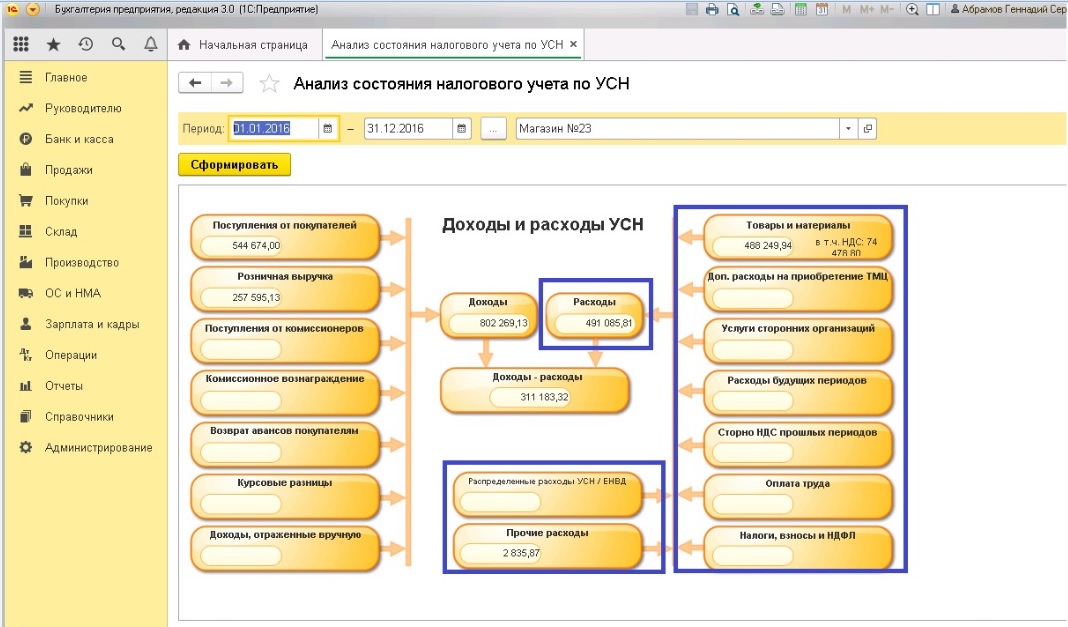Click the Товары и материалы block

(x=798, y=236)
